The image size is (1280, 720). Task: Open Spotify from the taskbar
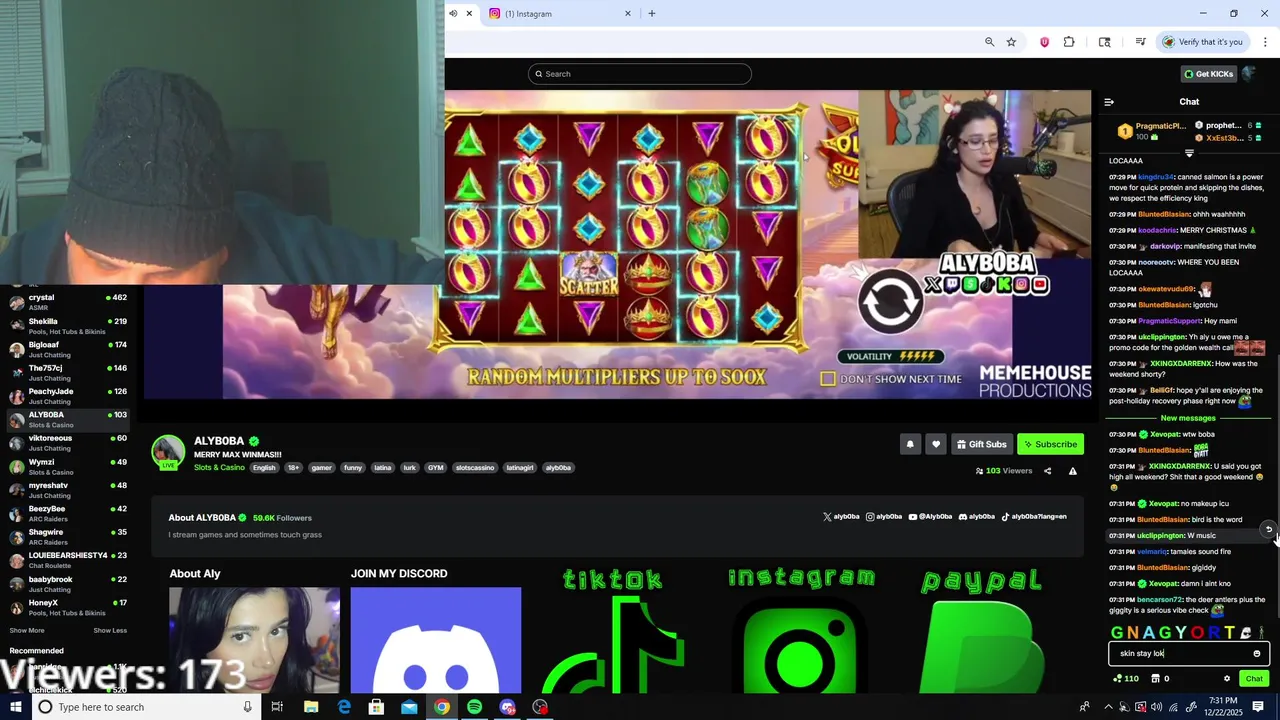[474, 707]
